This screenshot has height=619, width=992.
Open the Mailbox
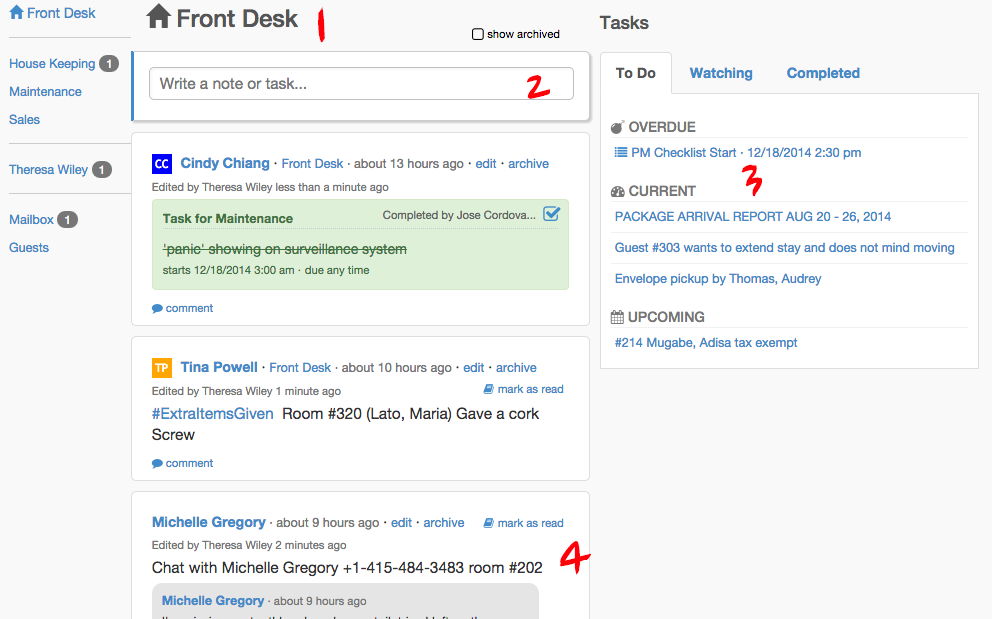tap(31, 220)
